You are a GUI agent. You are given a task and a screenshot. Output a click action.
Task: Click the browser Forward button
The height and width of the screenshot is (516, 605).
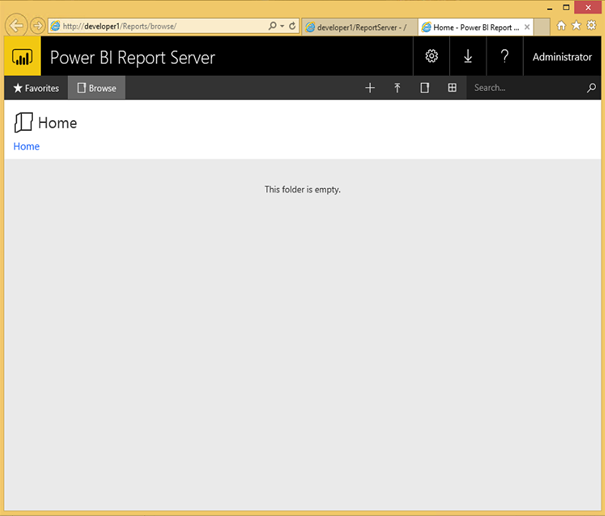pos(37,26)
